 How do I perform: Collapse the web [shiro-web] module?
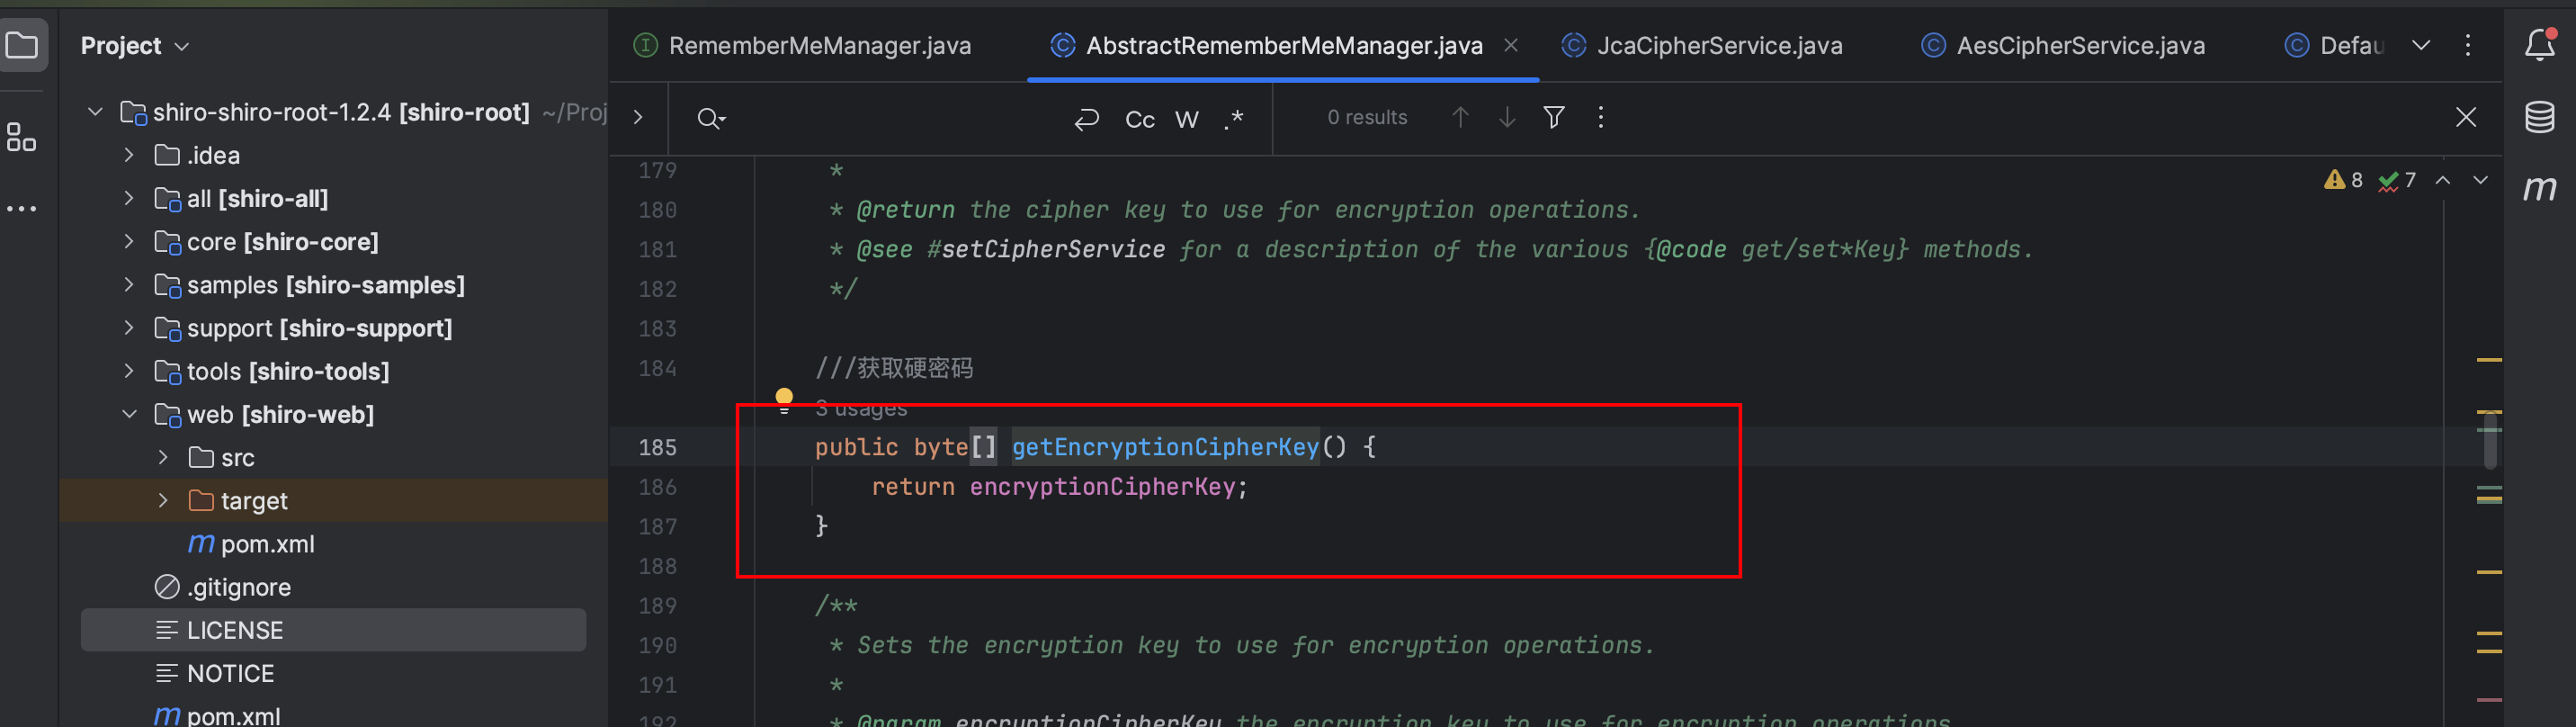[x=128, y=413]
